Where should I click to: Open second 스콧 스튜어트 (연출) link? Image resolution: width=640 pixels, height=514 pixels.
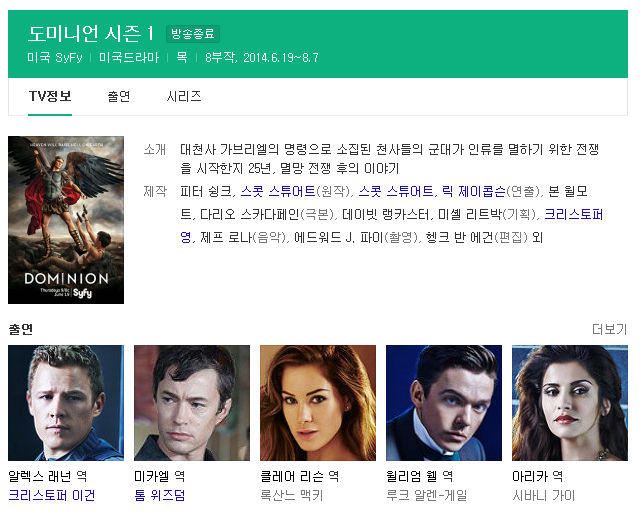[x=396, y=191]
